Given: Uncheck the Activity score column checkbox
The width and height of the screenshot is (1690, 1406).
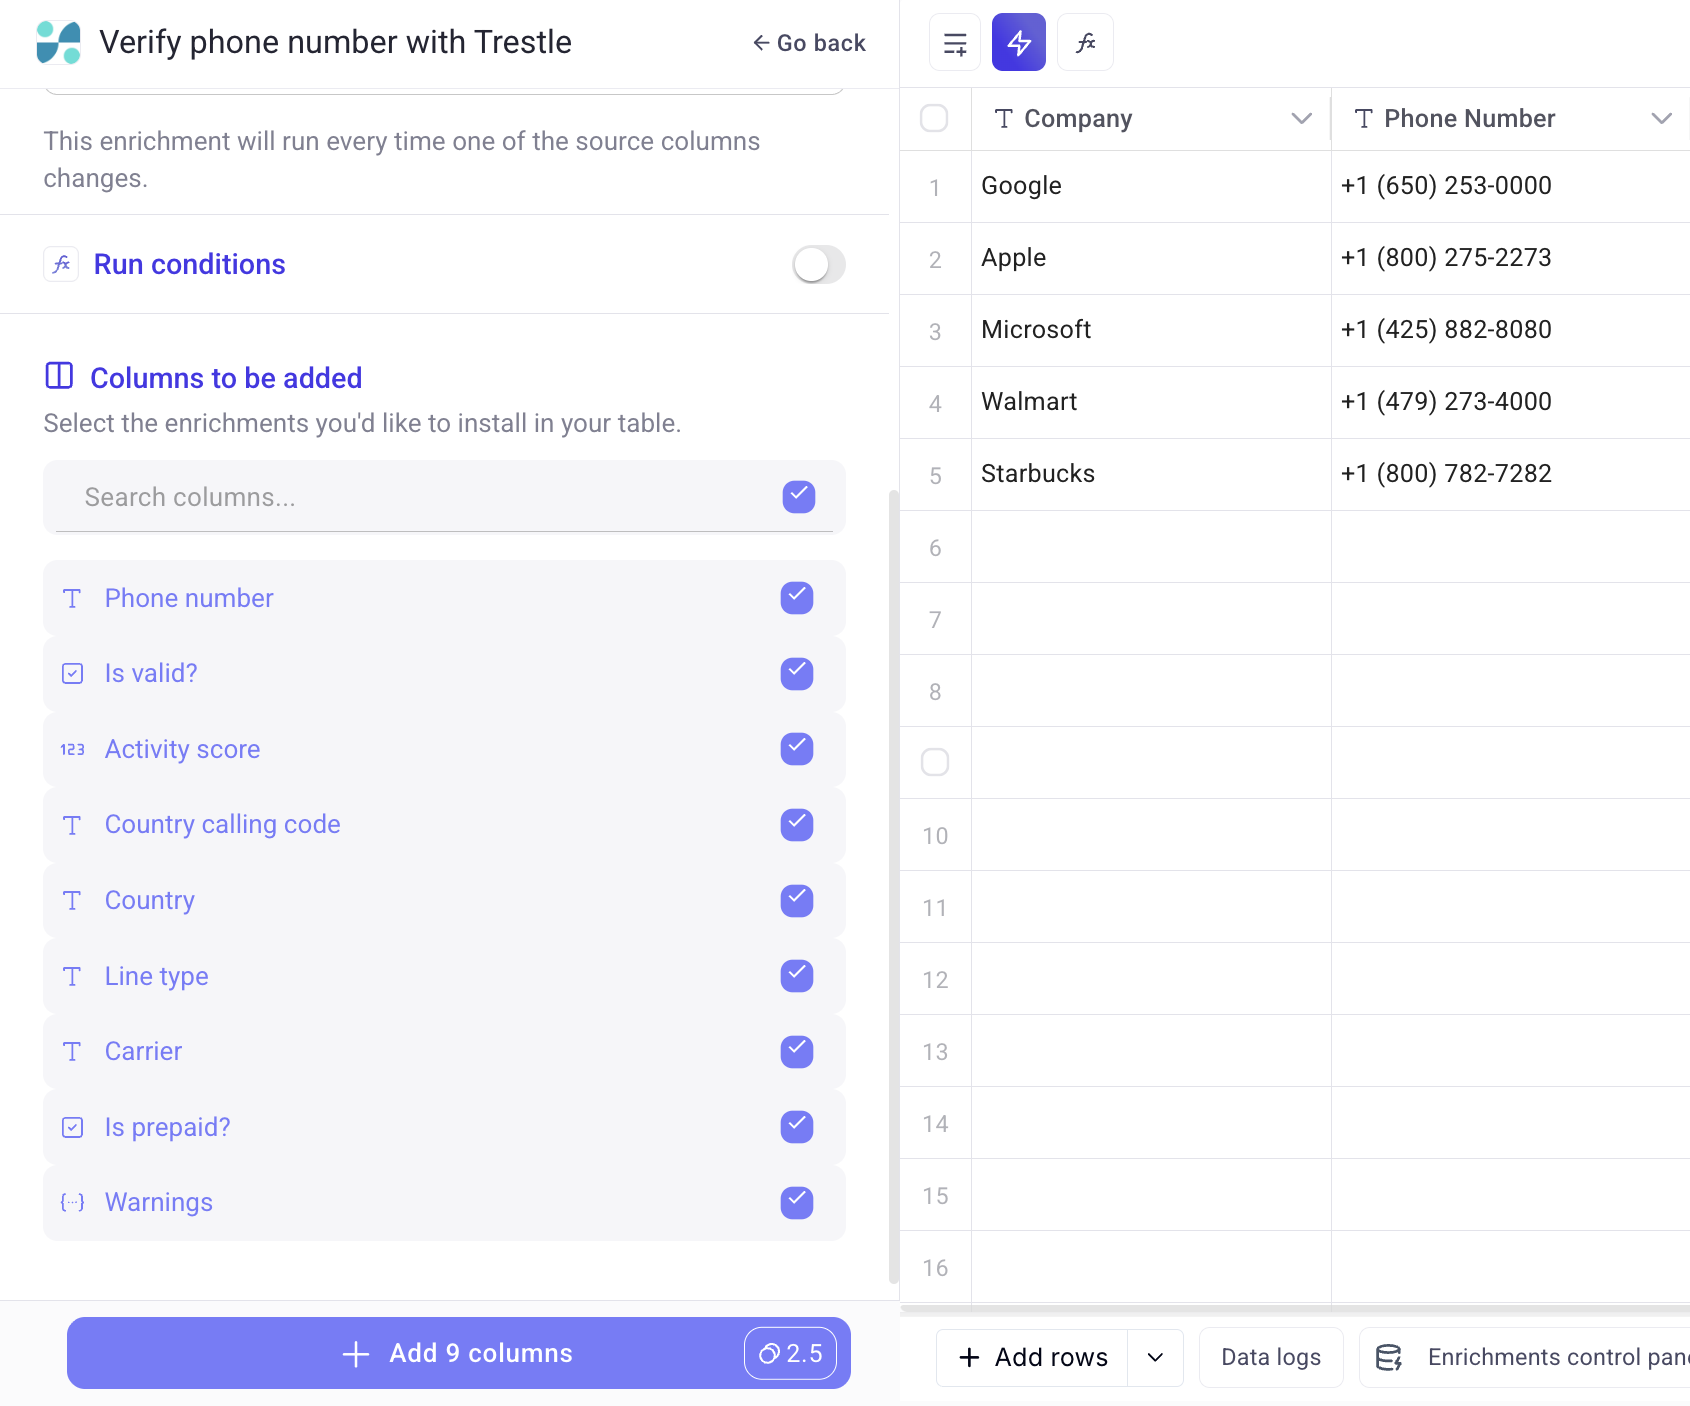Looking at the screenshot, I should pyautogui.click(x=797, y=749).
